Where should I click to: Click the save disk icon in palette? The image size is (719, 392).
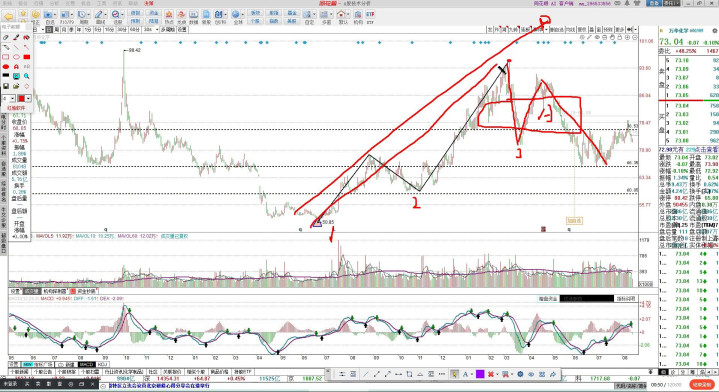click(6, 86)
